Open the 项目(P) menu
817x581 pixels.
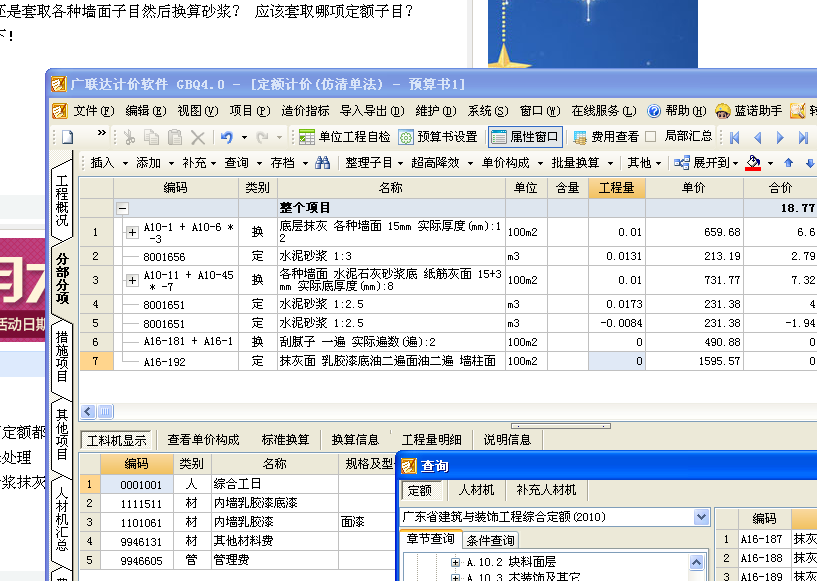[250, 111]
